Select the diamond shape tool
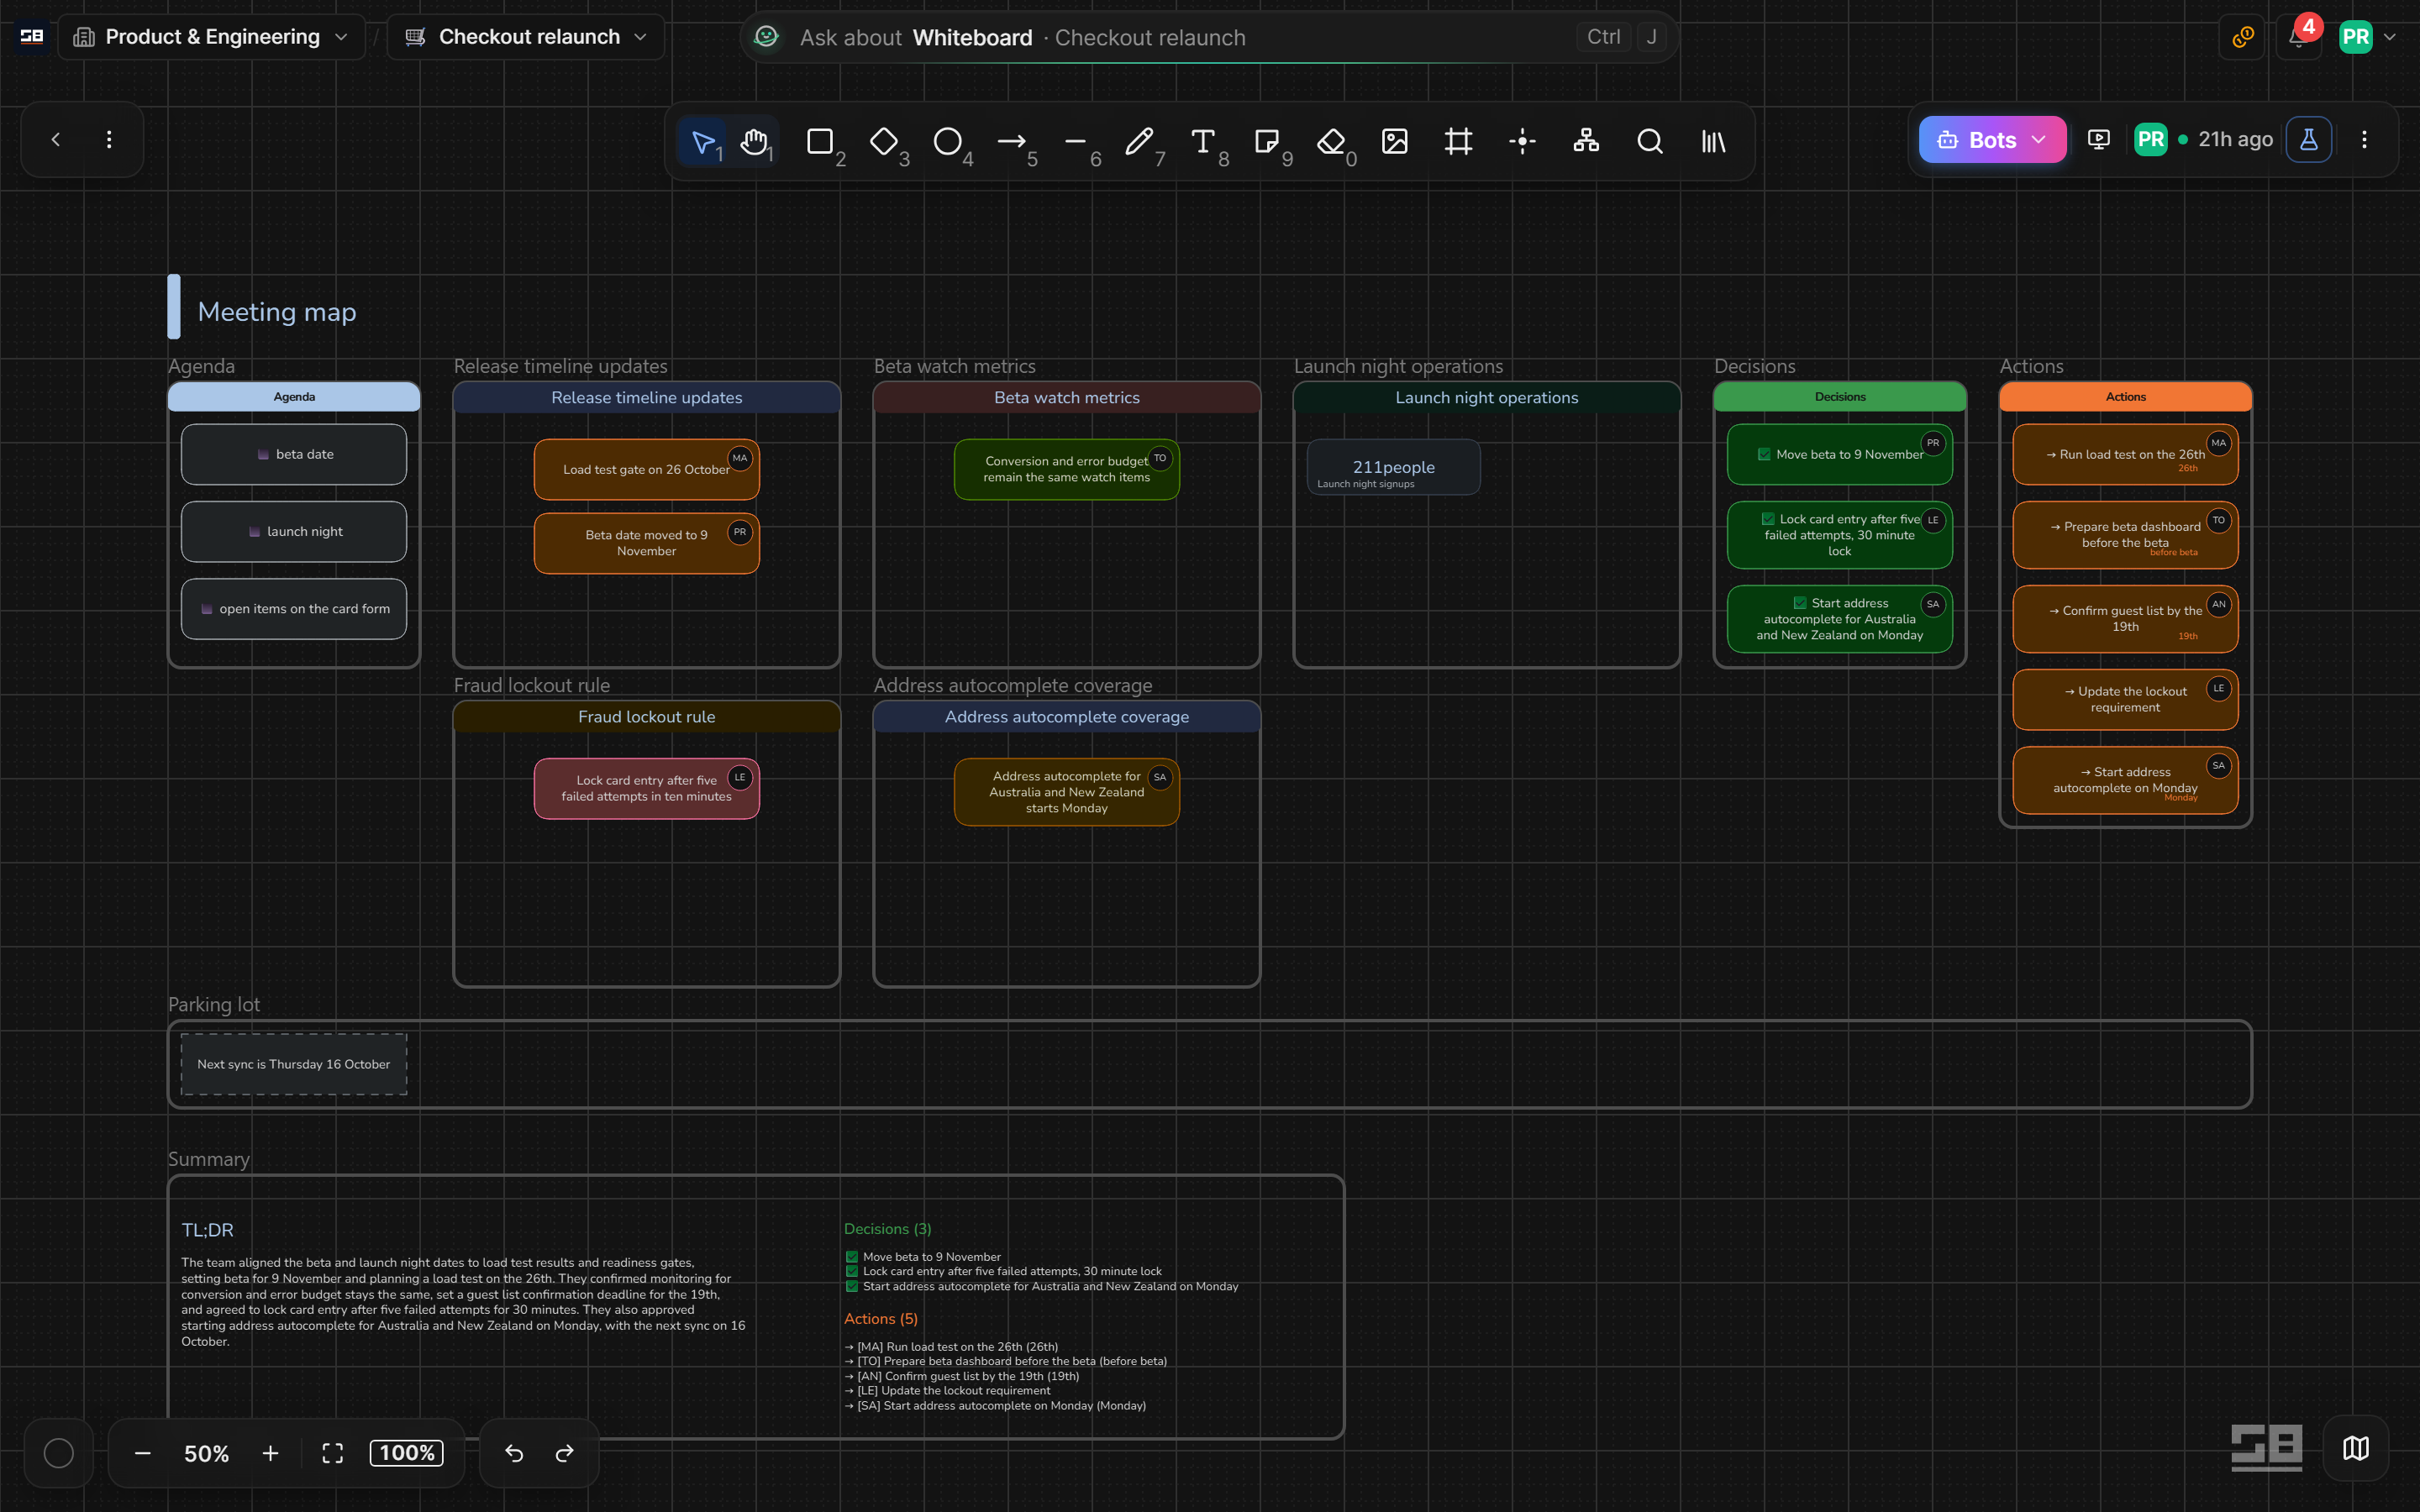 point(884,141)
